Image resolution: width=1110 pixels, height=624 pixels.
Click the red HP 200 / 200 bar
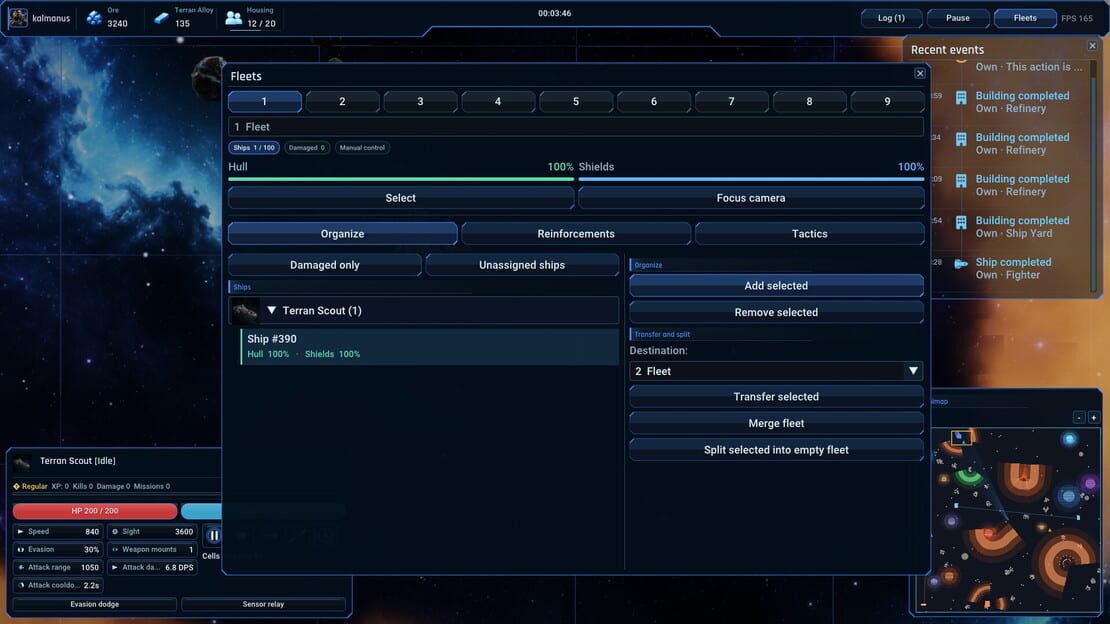95,511
